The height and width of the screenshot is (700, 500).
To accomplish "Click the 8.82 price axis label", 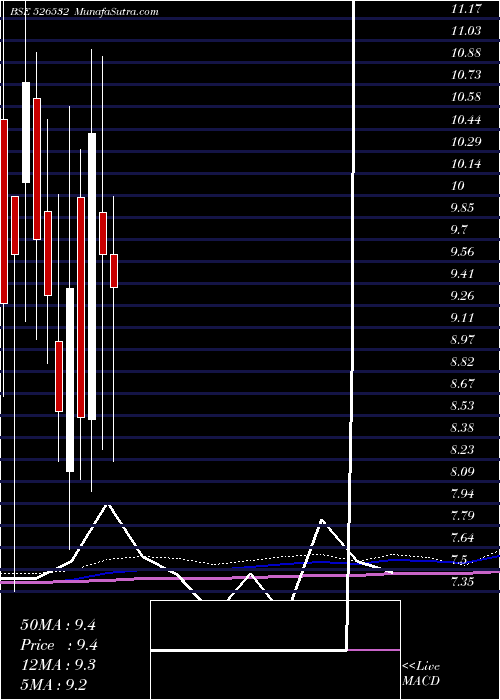I will [462, 362].
